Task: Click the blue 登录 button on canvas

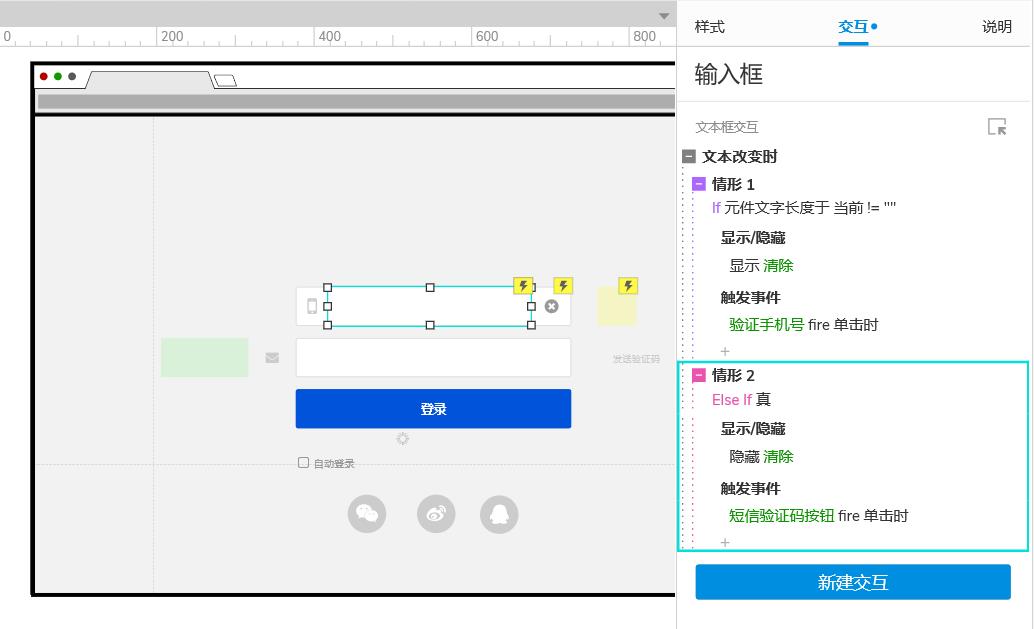Action: (433, 409)
